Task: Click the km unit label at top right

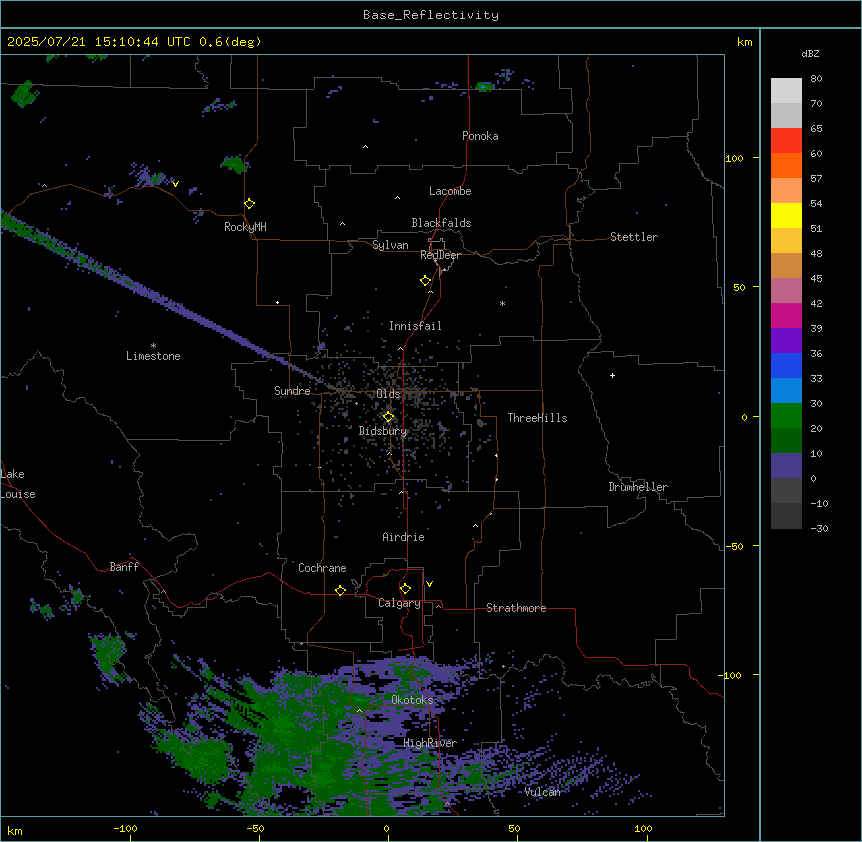Action: pos(744,42)
